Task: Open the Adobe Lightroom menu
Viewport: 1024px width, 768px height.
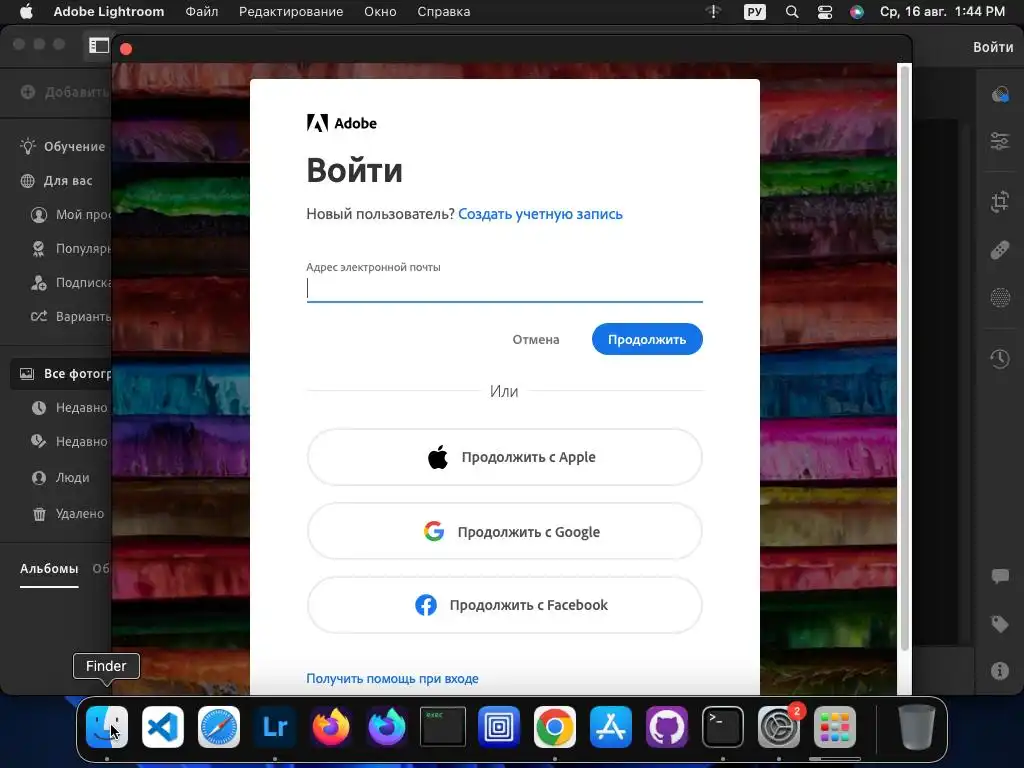Action: [x=109, y=12]
